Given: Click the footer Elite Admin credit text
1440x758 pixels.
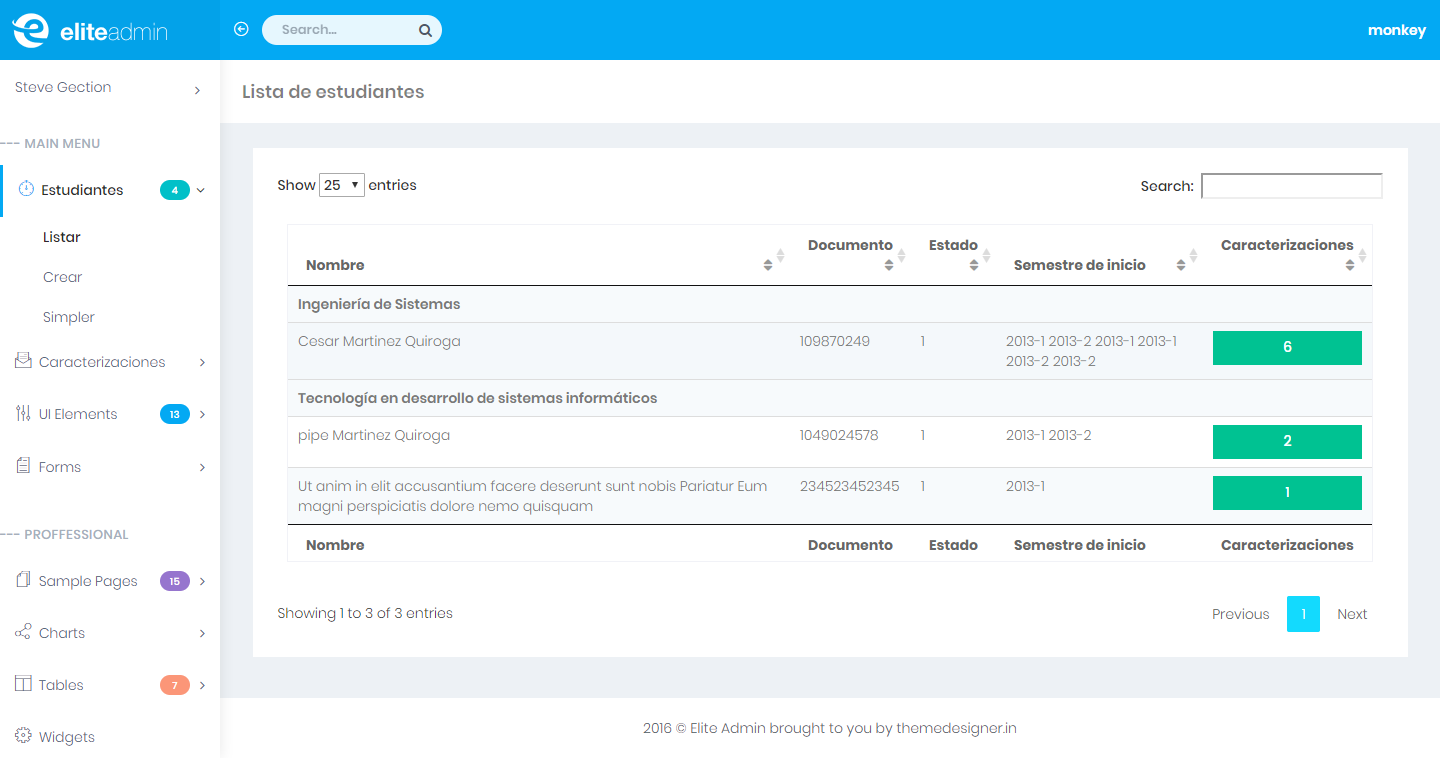Looking at the screenshot, I should tap(830, 728).
